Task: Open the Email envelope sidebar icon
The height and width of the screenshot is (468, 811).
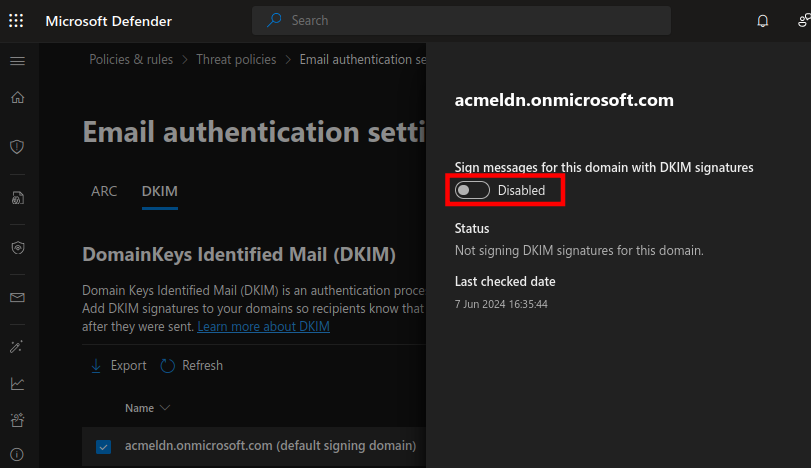Action: click(17, 297)
